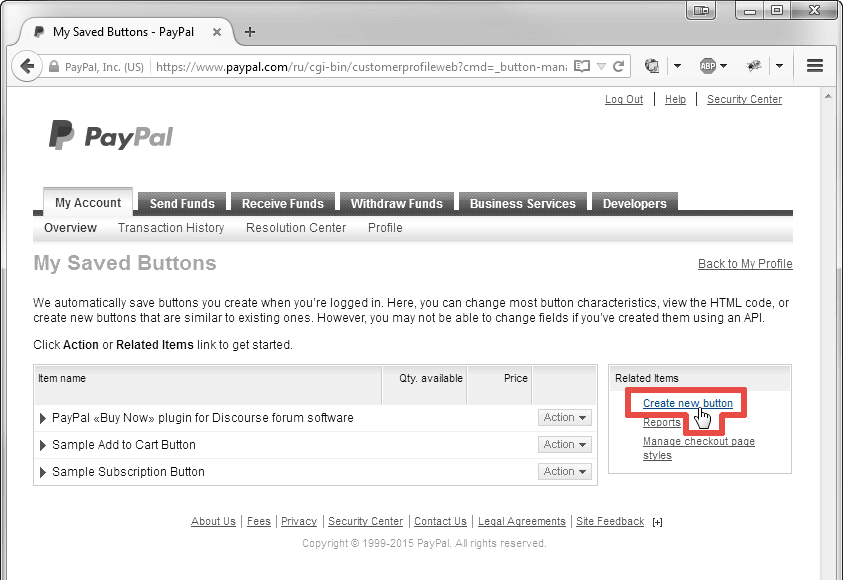Switch to the Receive Funds tab
Image resolution: width=843 pixels, height=580 pixels.
283,204
